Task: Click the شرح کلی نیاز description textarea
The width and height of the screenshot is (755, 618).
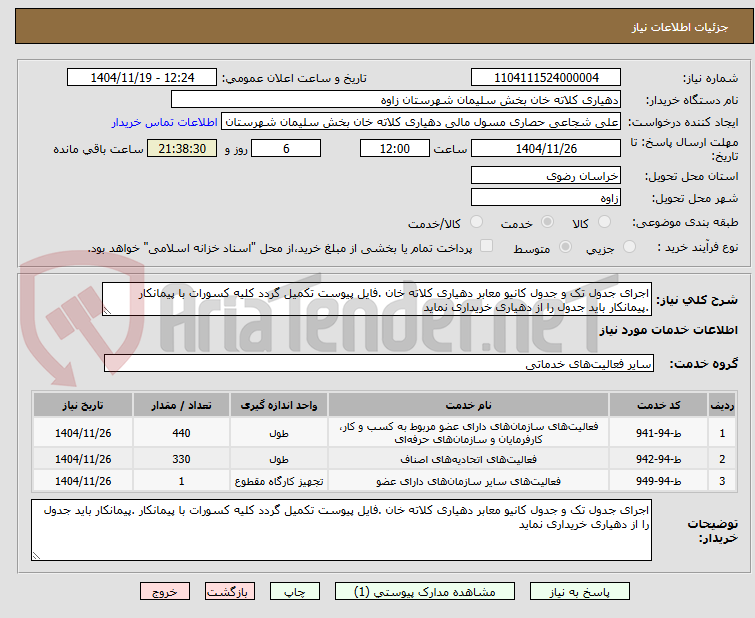Action: point(377,300)
